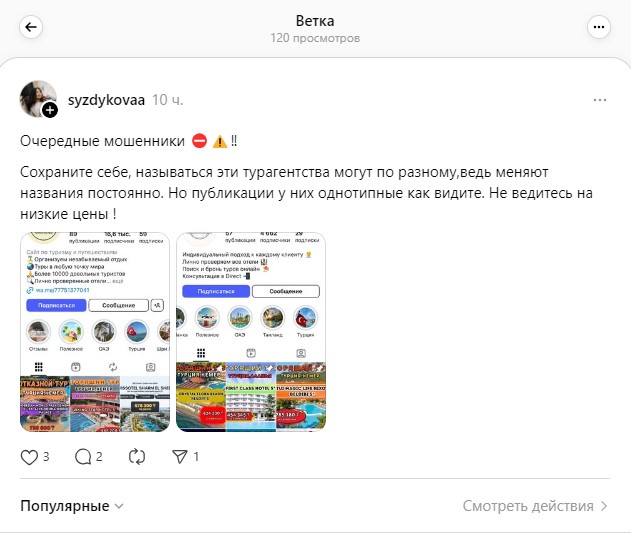Viewport: 631px width, 534px height.
Task: Click the post timestamp 10 ч.
Action: [167, 100]
